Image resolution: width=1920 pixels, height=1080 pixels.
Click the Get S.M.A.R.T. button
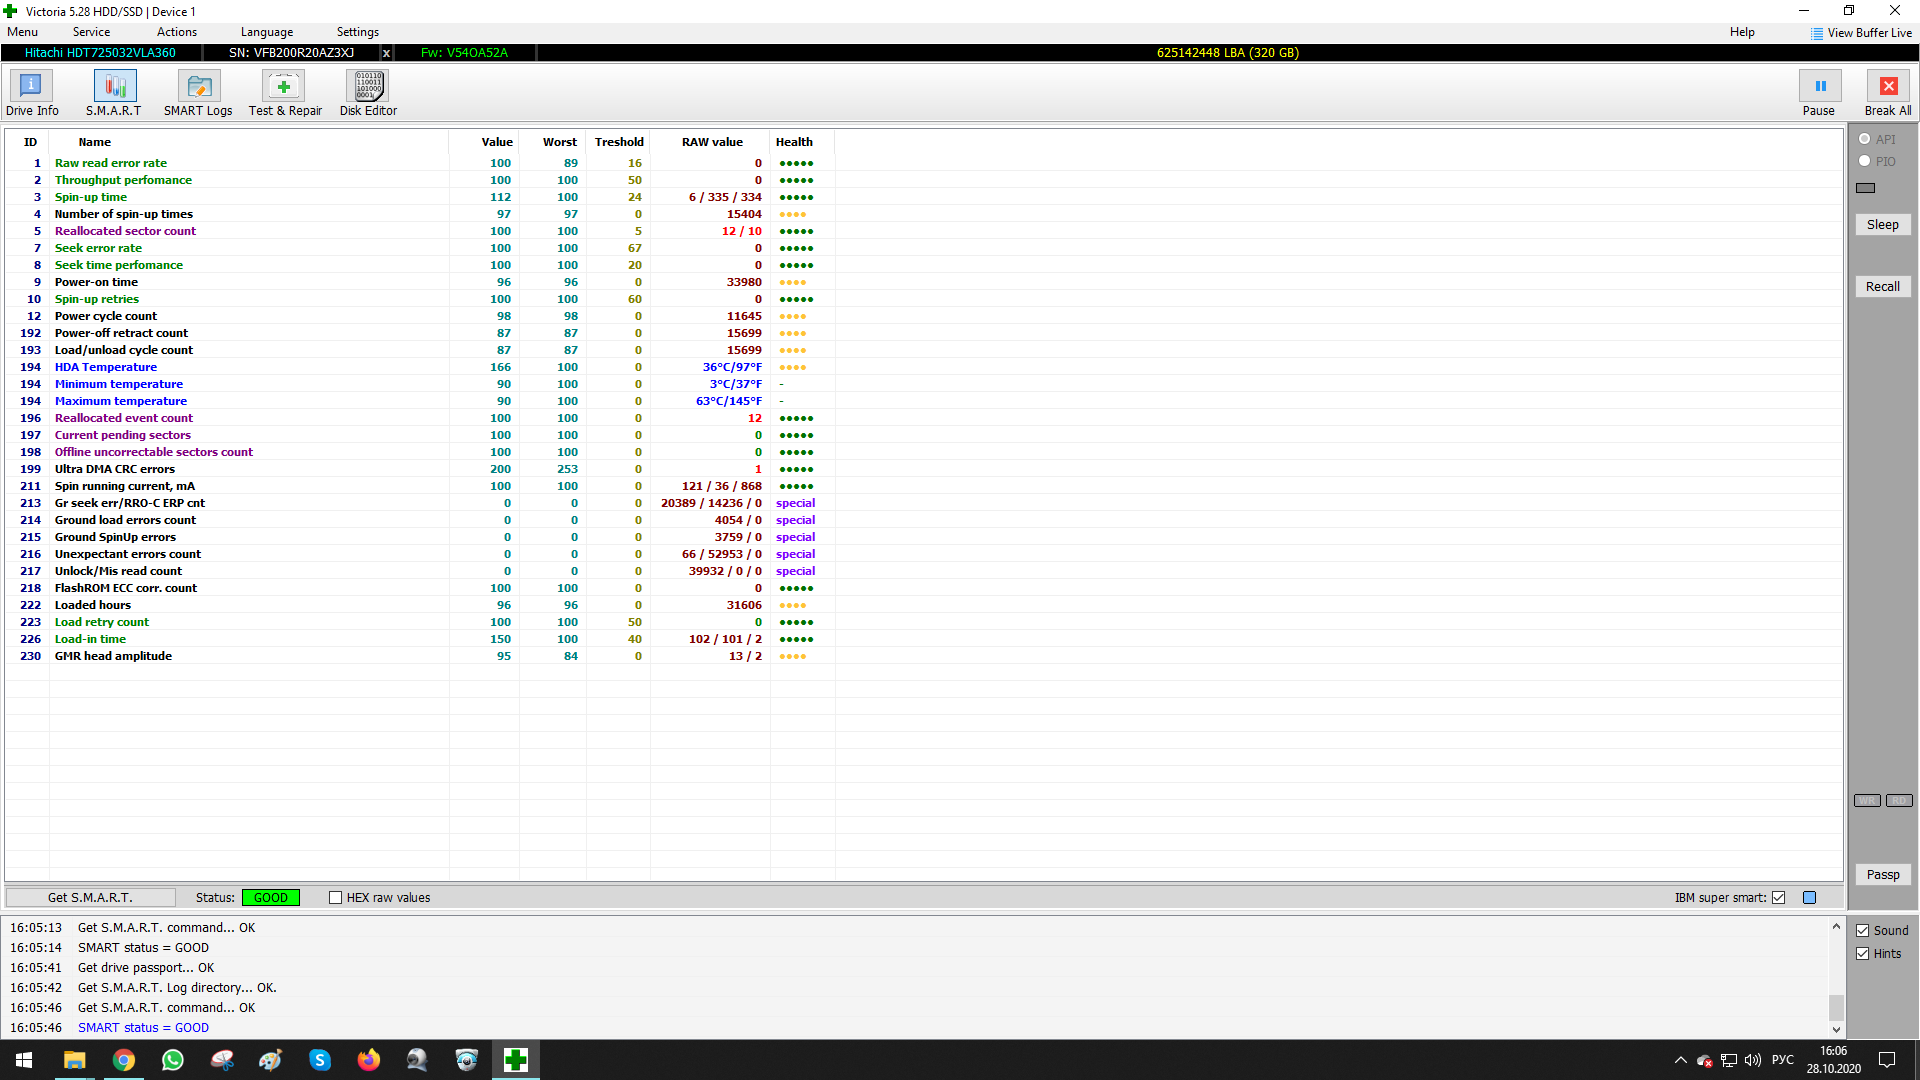click(x=90, y=898)
